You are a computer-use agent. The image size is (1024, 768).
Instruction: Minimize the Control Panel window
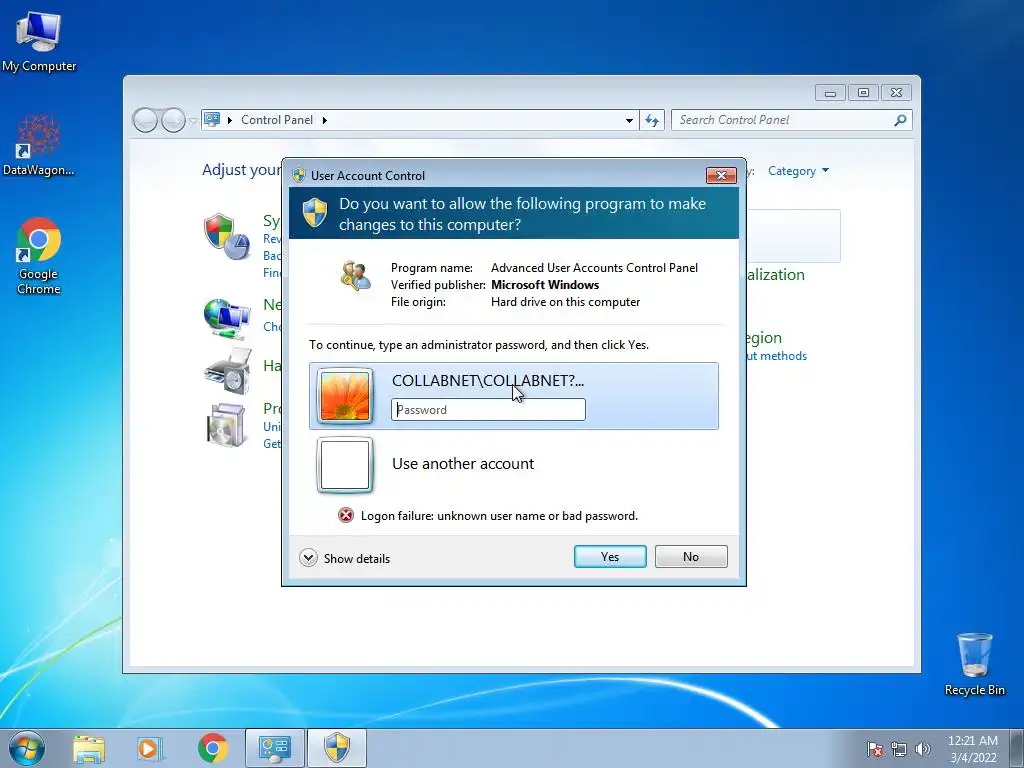click(830, 93)
